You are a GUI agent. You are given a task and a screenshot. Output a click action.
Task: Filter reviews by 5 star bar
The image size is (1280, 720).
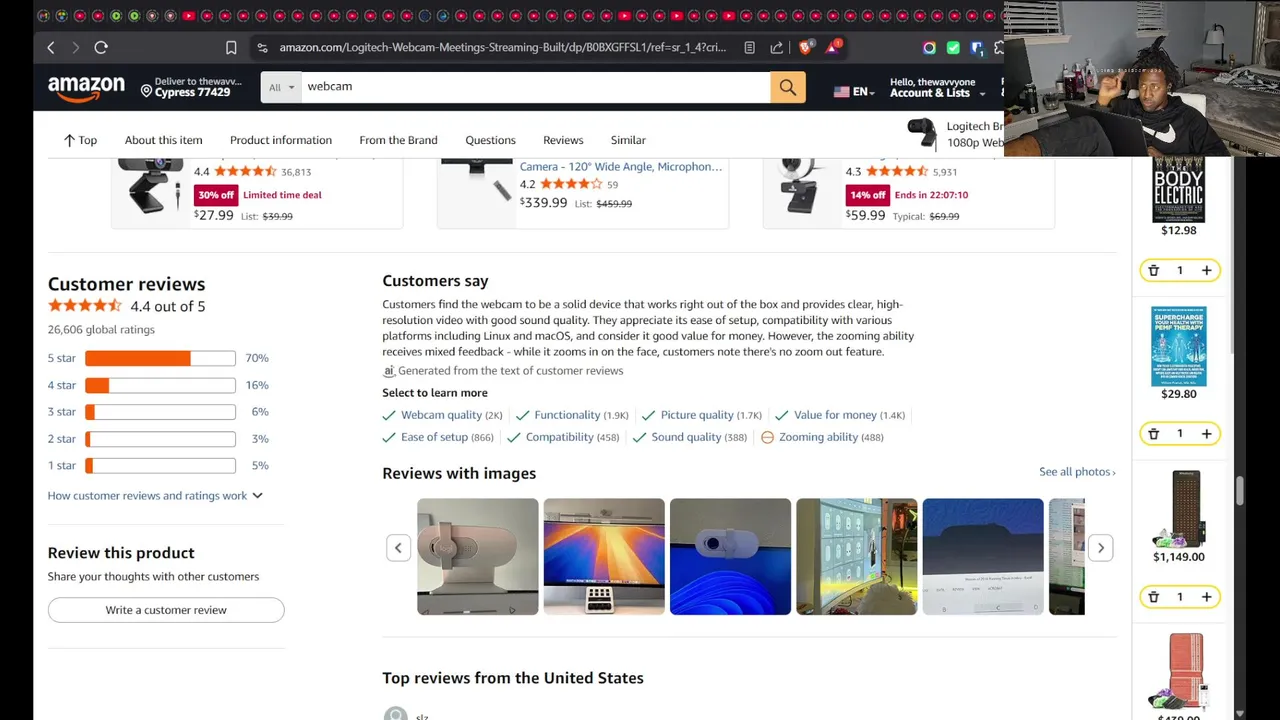[160, 358]
